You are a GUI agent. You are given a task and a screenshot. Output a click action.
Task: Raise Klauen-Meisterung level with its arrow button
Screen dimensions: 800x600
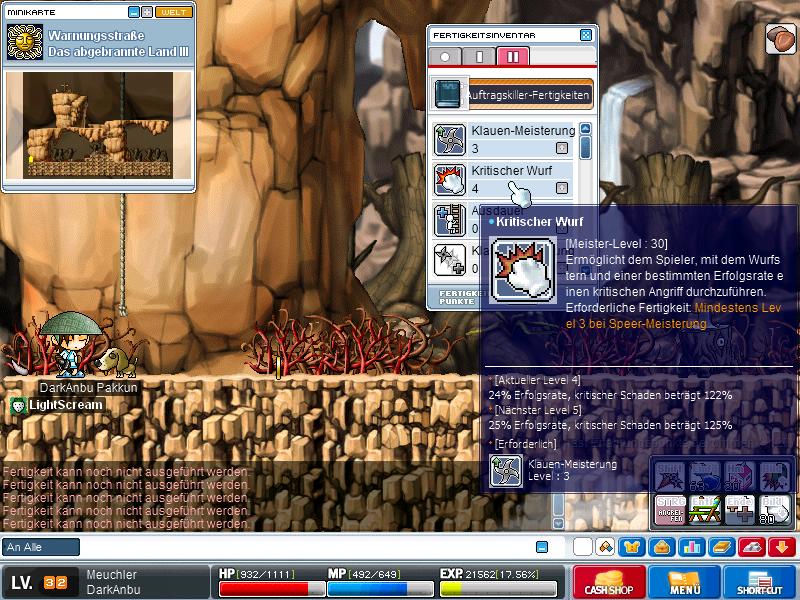pyautogui.click(x=562, y=148)
